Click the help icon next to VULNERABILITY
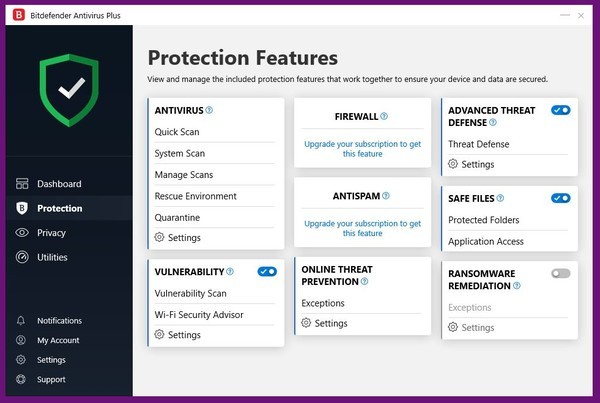Image resolution: width=600 pixels, height=403 pixels. coord(230,271)
